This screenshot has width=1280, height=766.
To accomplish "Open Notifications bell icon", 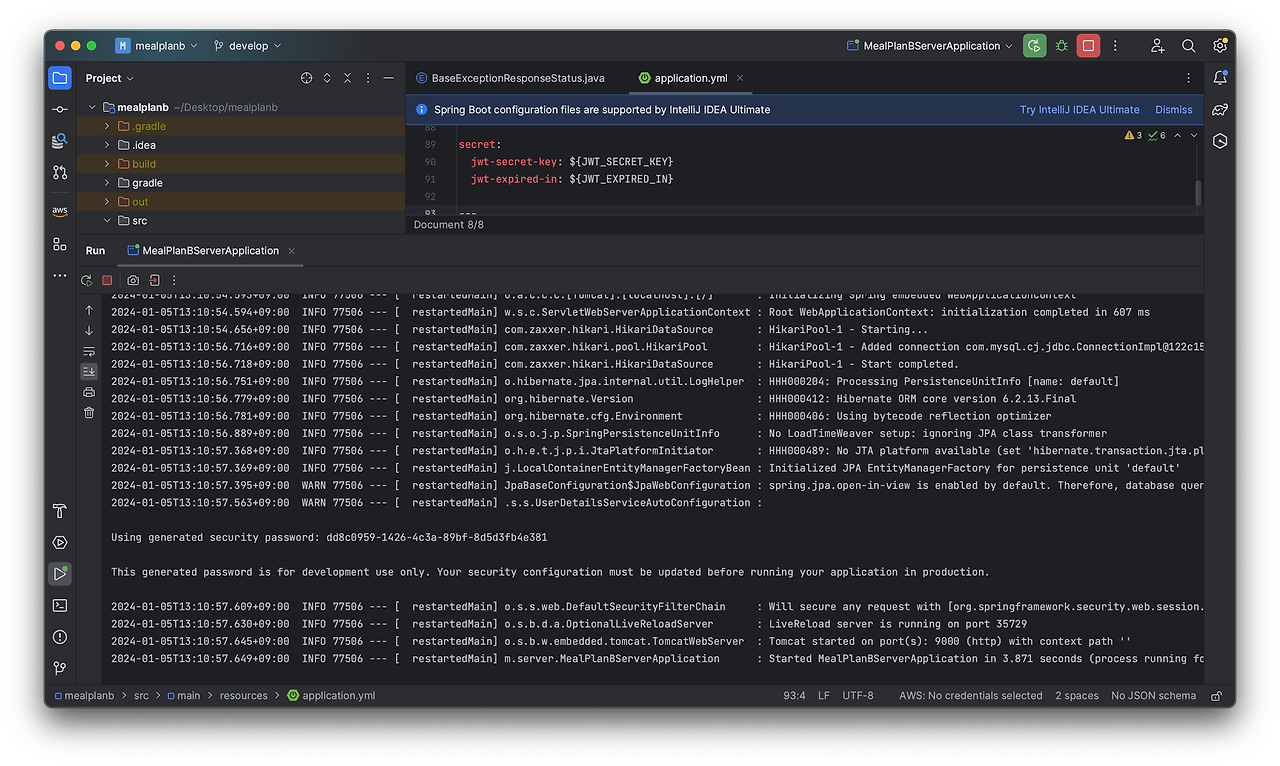I will pyautogui.click(x=1220, y=78).
